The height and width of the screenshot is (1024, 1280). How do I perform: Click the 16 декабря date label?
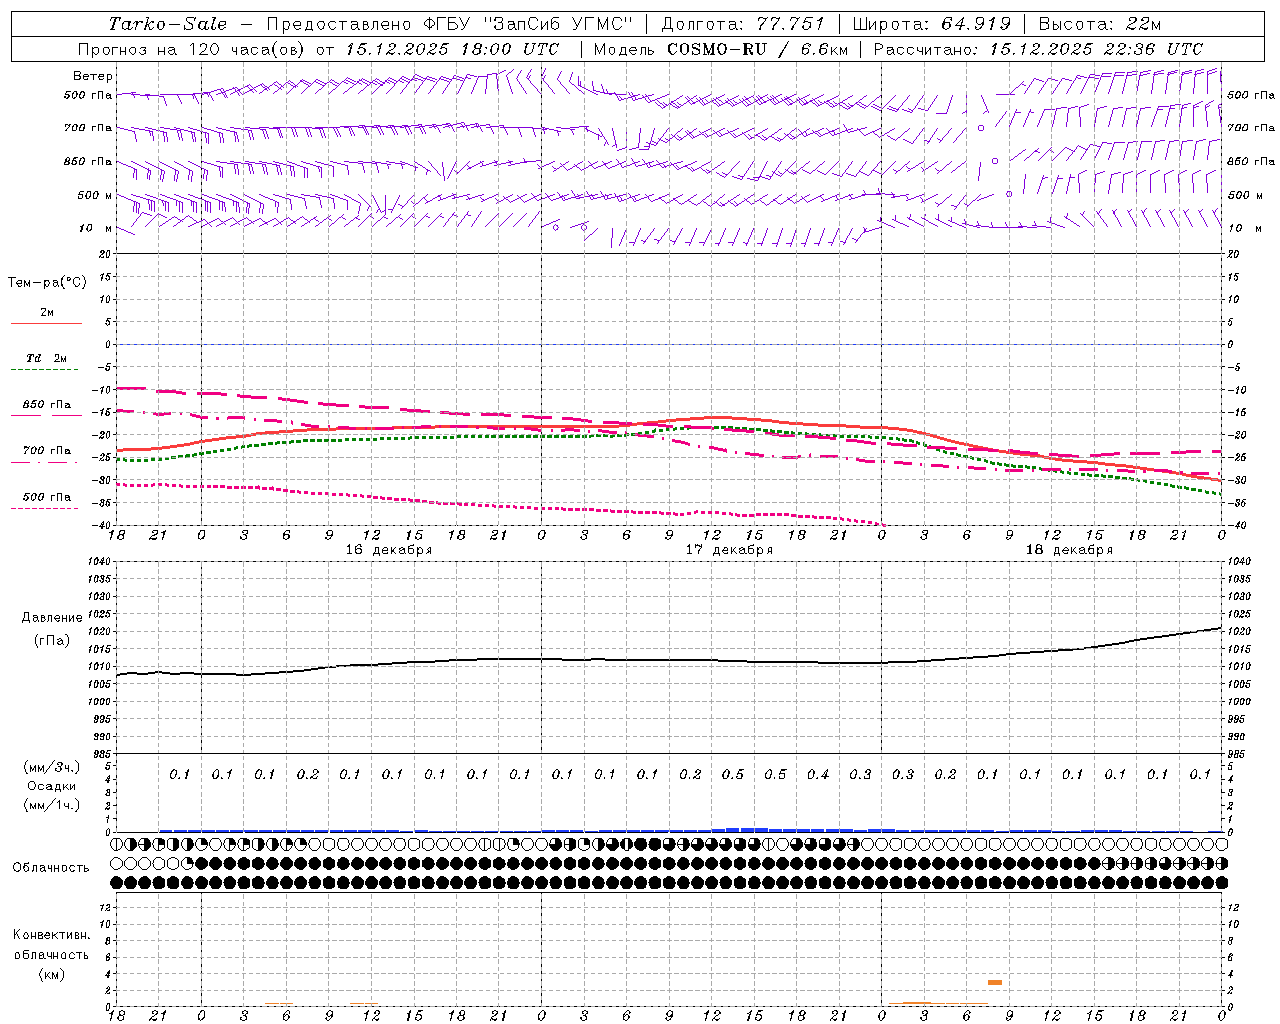389,550
